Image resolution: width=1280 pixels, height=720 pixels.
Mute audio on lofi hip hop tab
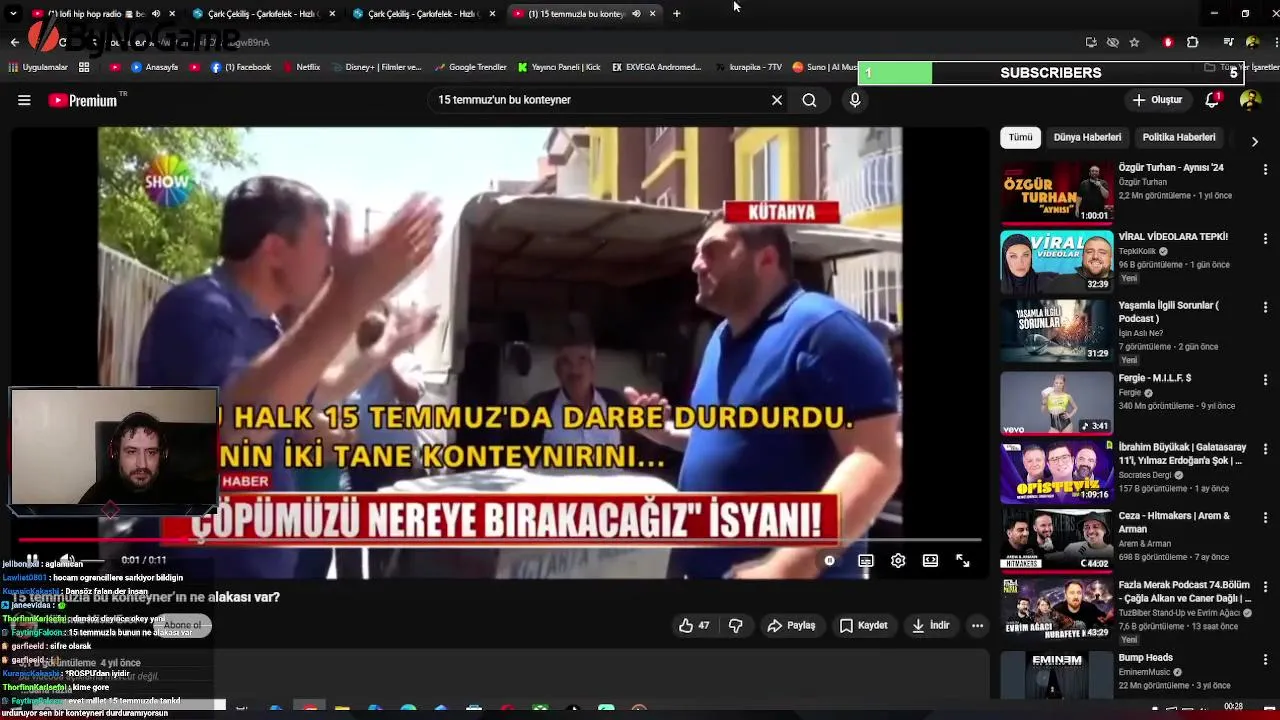click(155, 14)
